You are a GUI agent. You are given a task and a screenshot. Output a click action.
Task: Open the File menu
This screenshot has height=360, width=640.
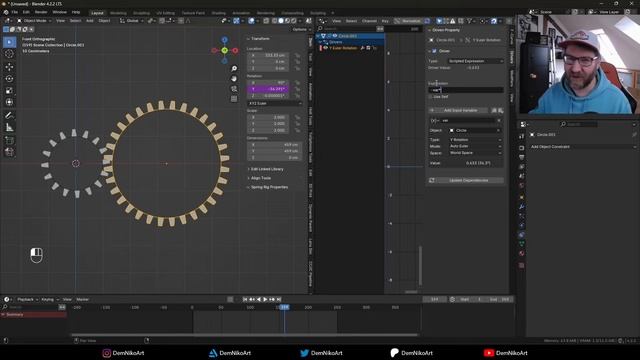click(x=15, y=12)
